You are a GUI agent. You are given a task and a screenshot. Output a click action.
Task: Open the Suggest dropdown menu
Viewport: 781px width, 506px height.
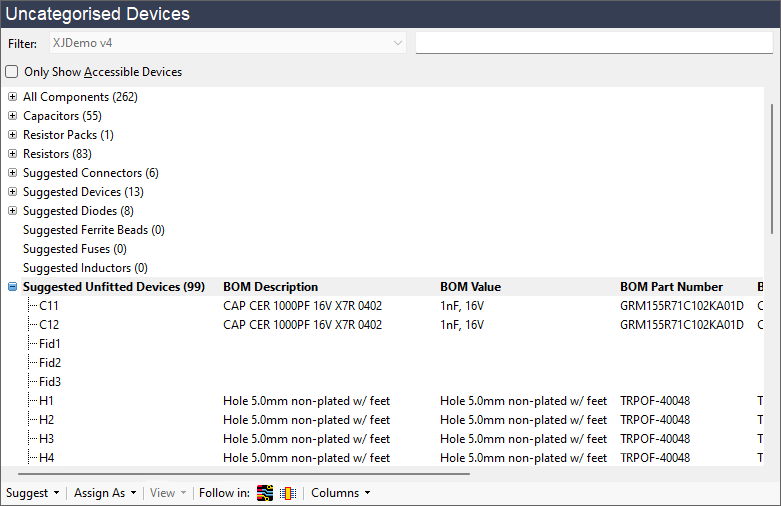point(33,493)
